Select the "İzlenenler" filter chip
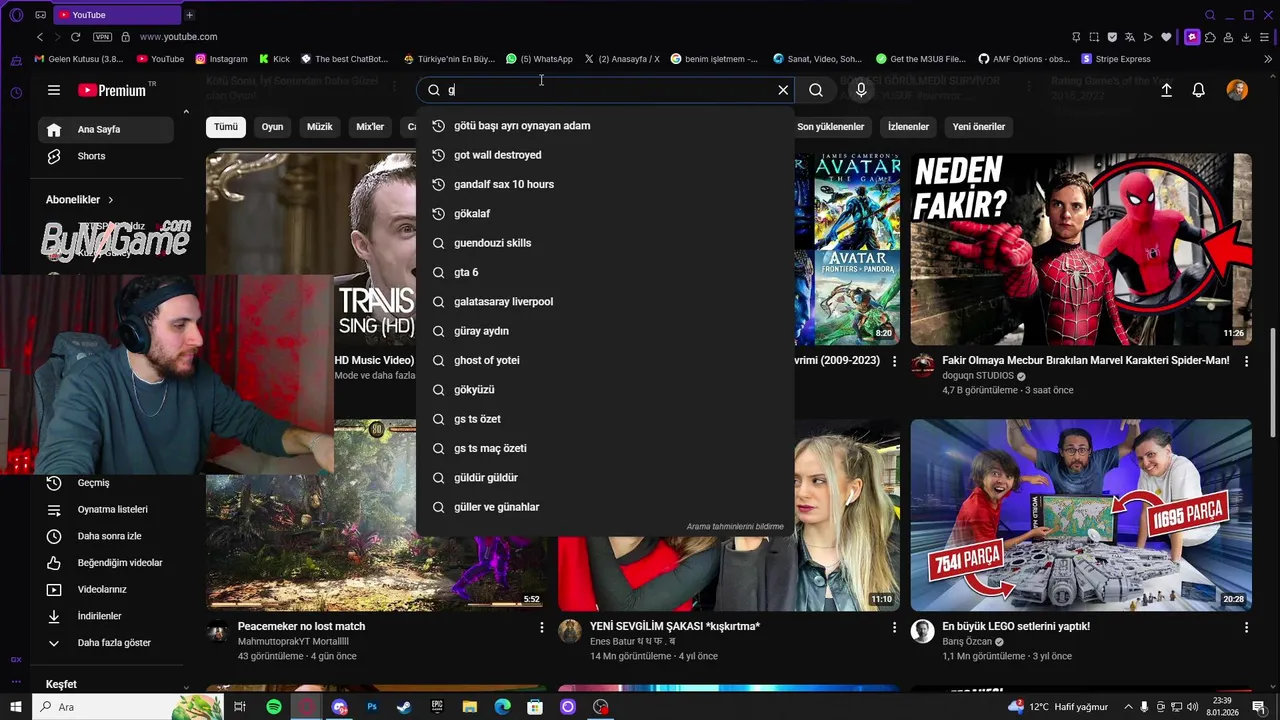Viewport: 1280px width, 720px height. 908,127
